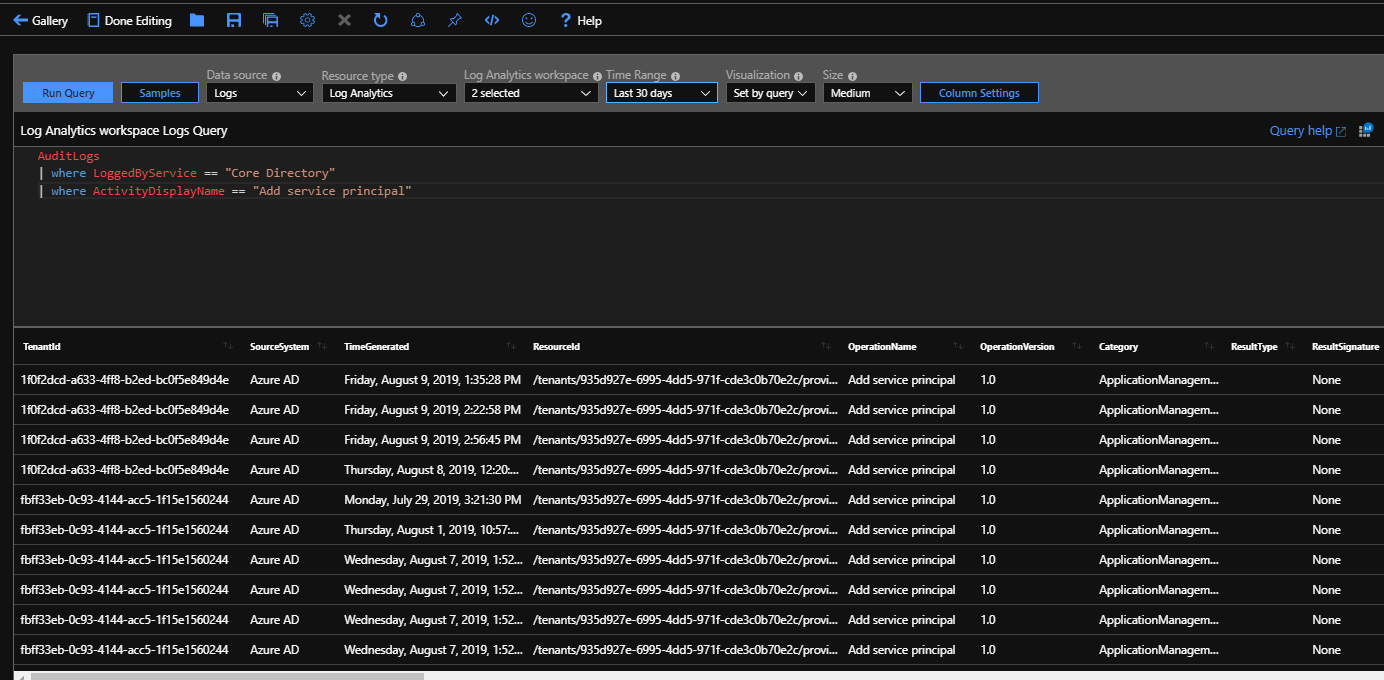The height and width of the screenshot is (680, 1384).
Task: Click the Pin workbook icon
Action: pos(454,20)
